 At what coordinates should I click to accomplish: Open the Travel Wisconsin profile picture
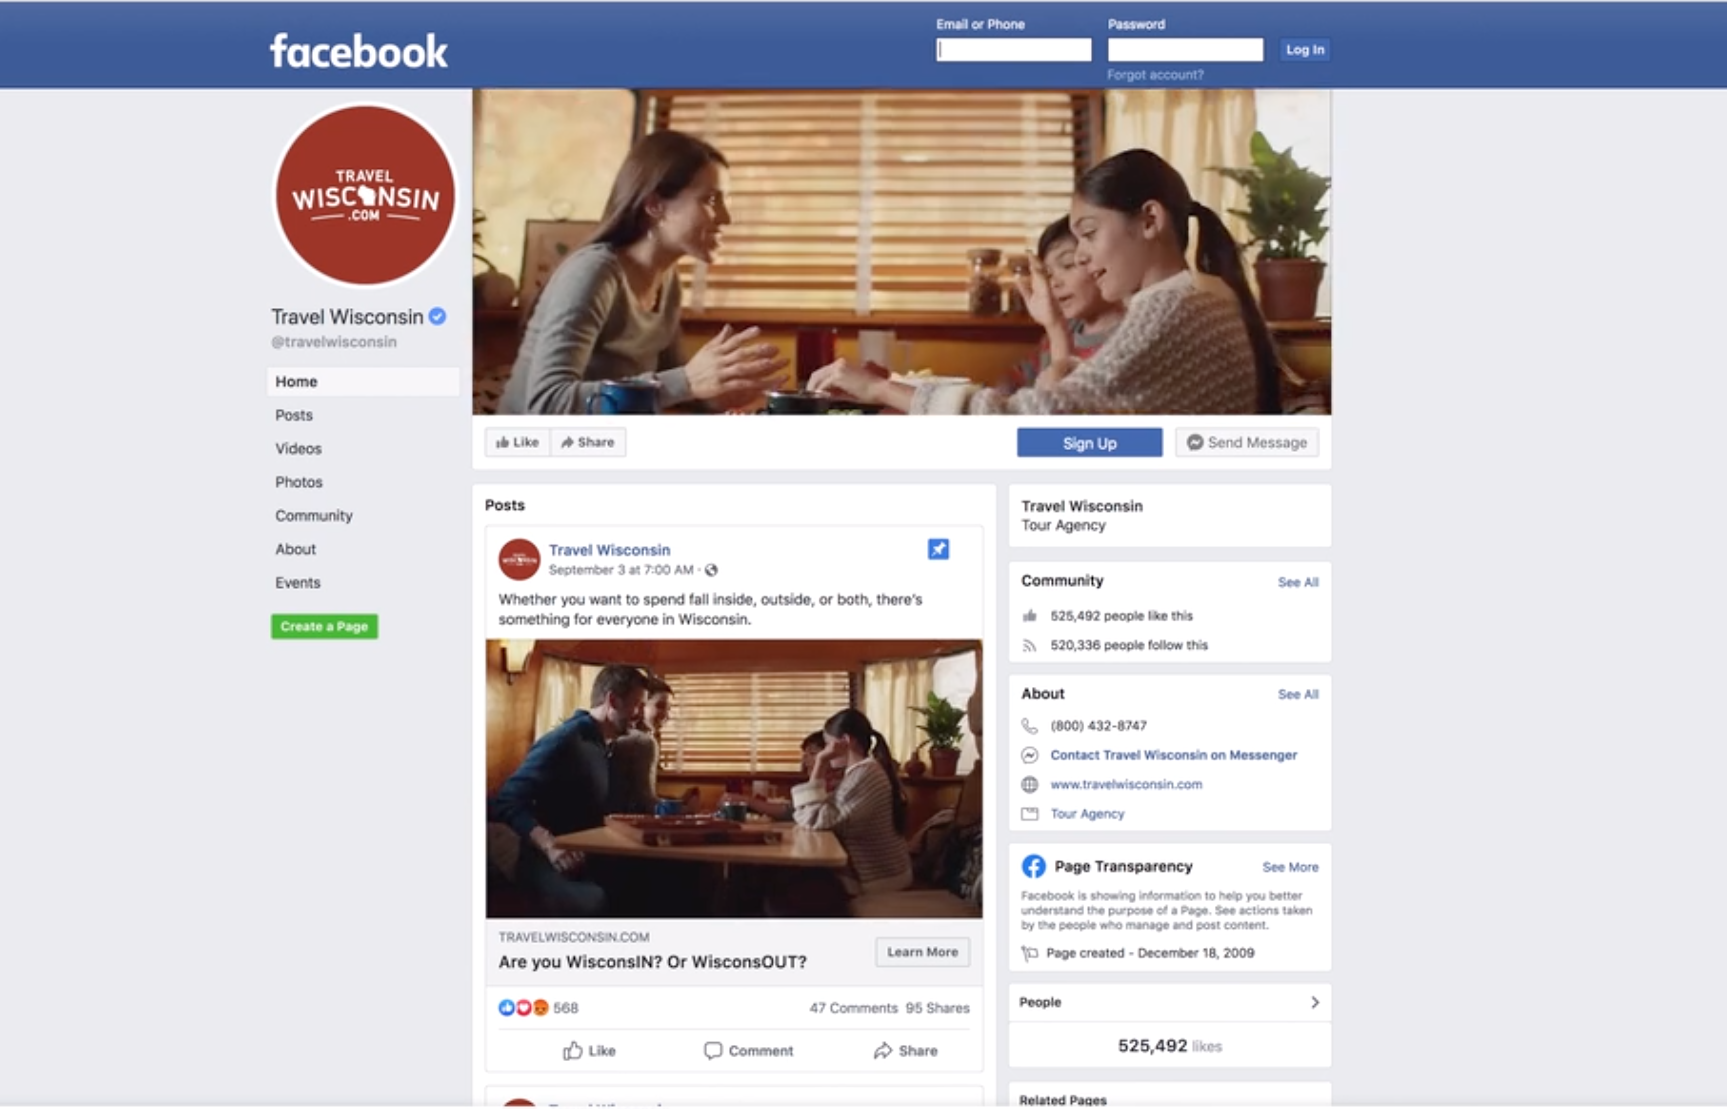coord(365,196)
